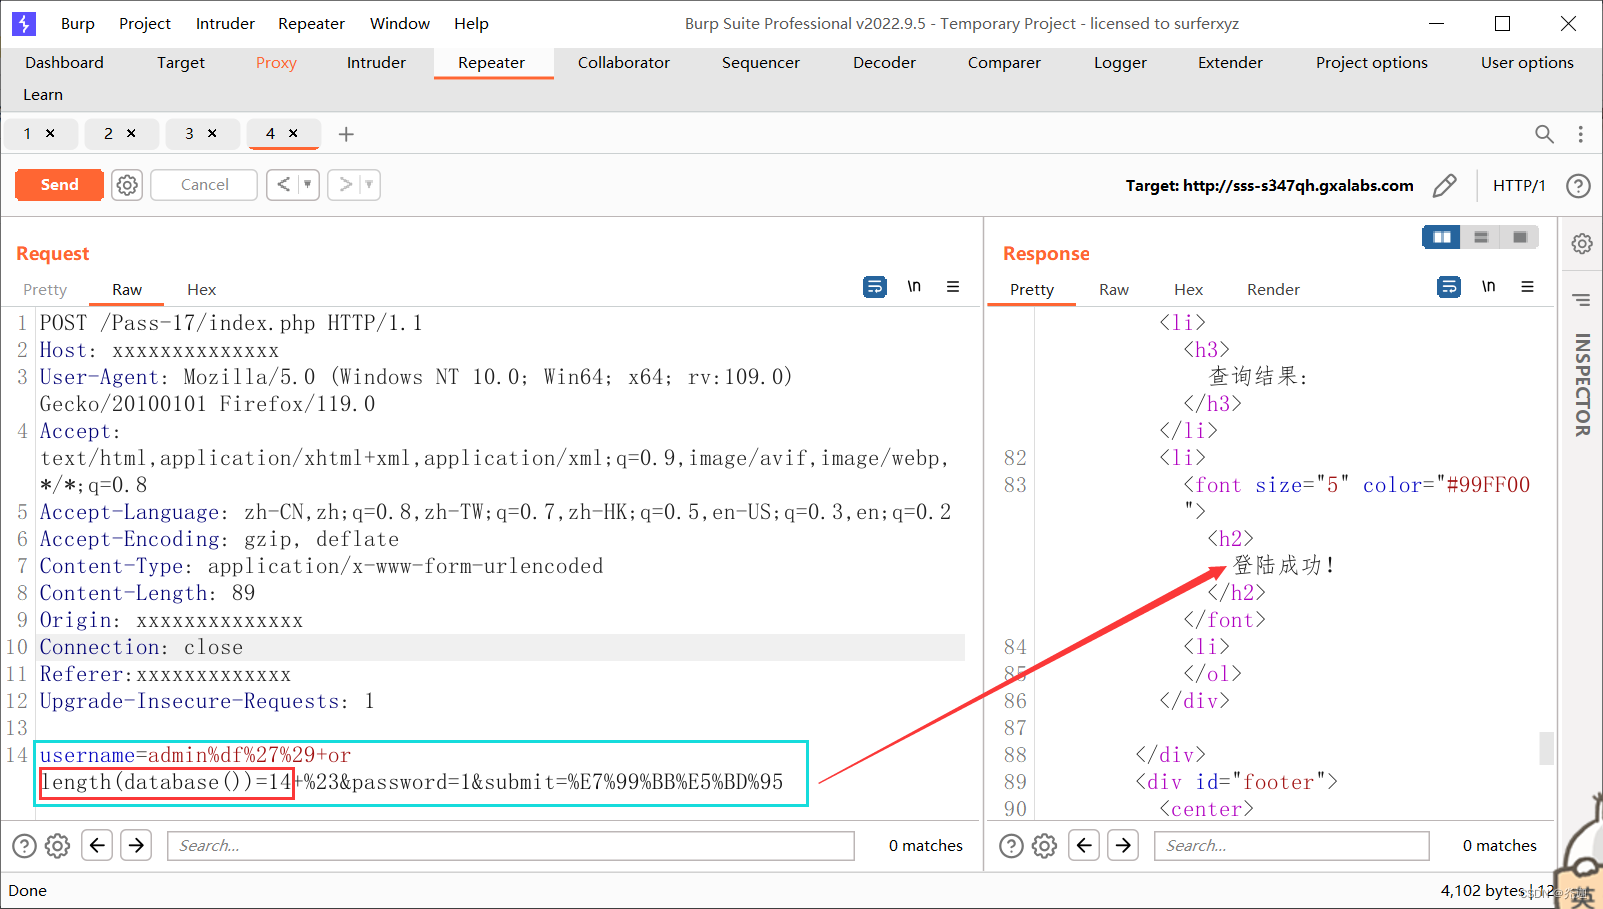This screenshot has height=909, width=1603.
Task: Open the Project menu
Action: coord(145,23)
